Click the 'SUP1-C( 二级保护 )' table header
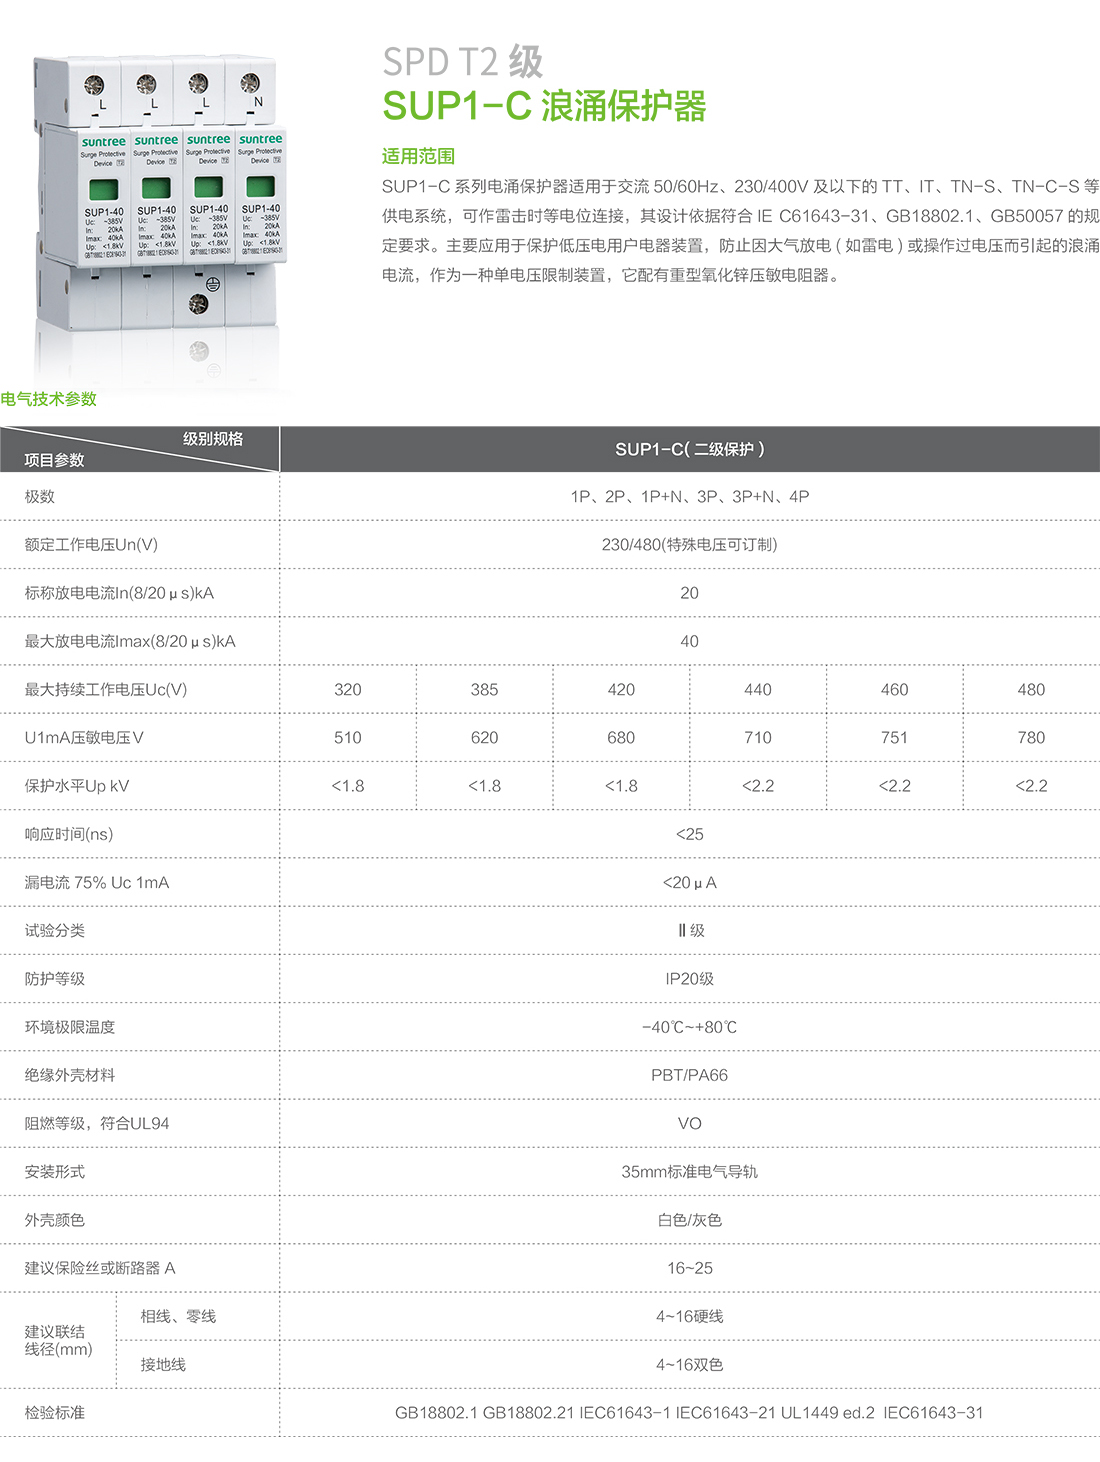 [690, 449]
